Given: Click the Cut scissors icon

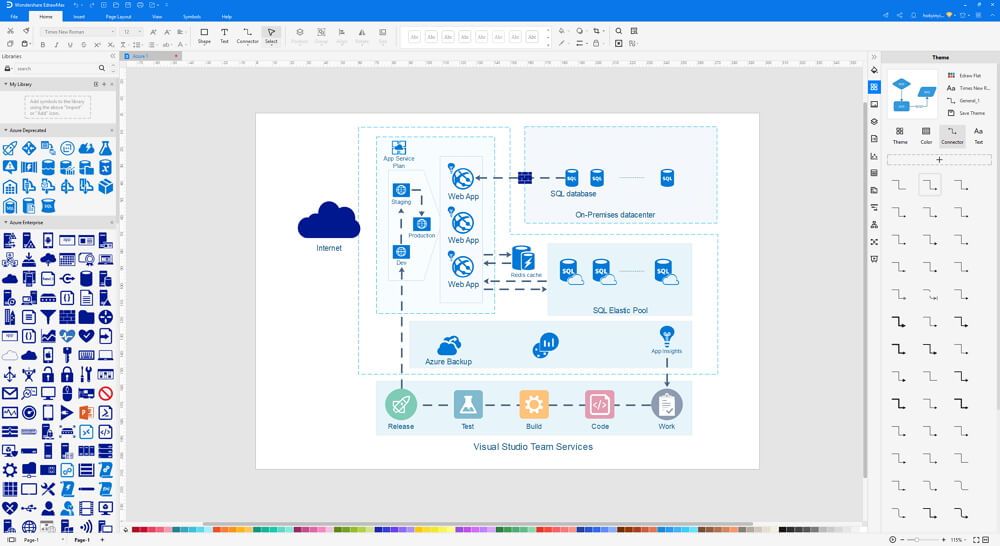Looking at the screenshot, I should [x=10, y=31].
